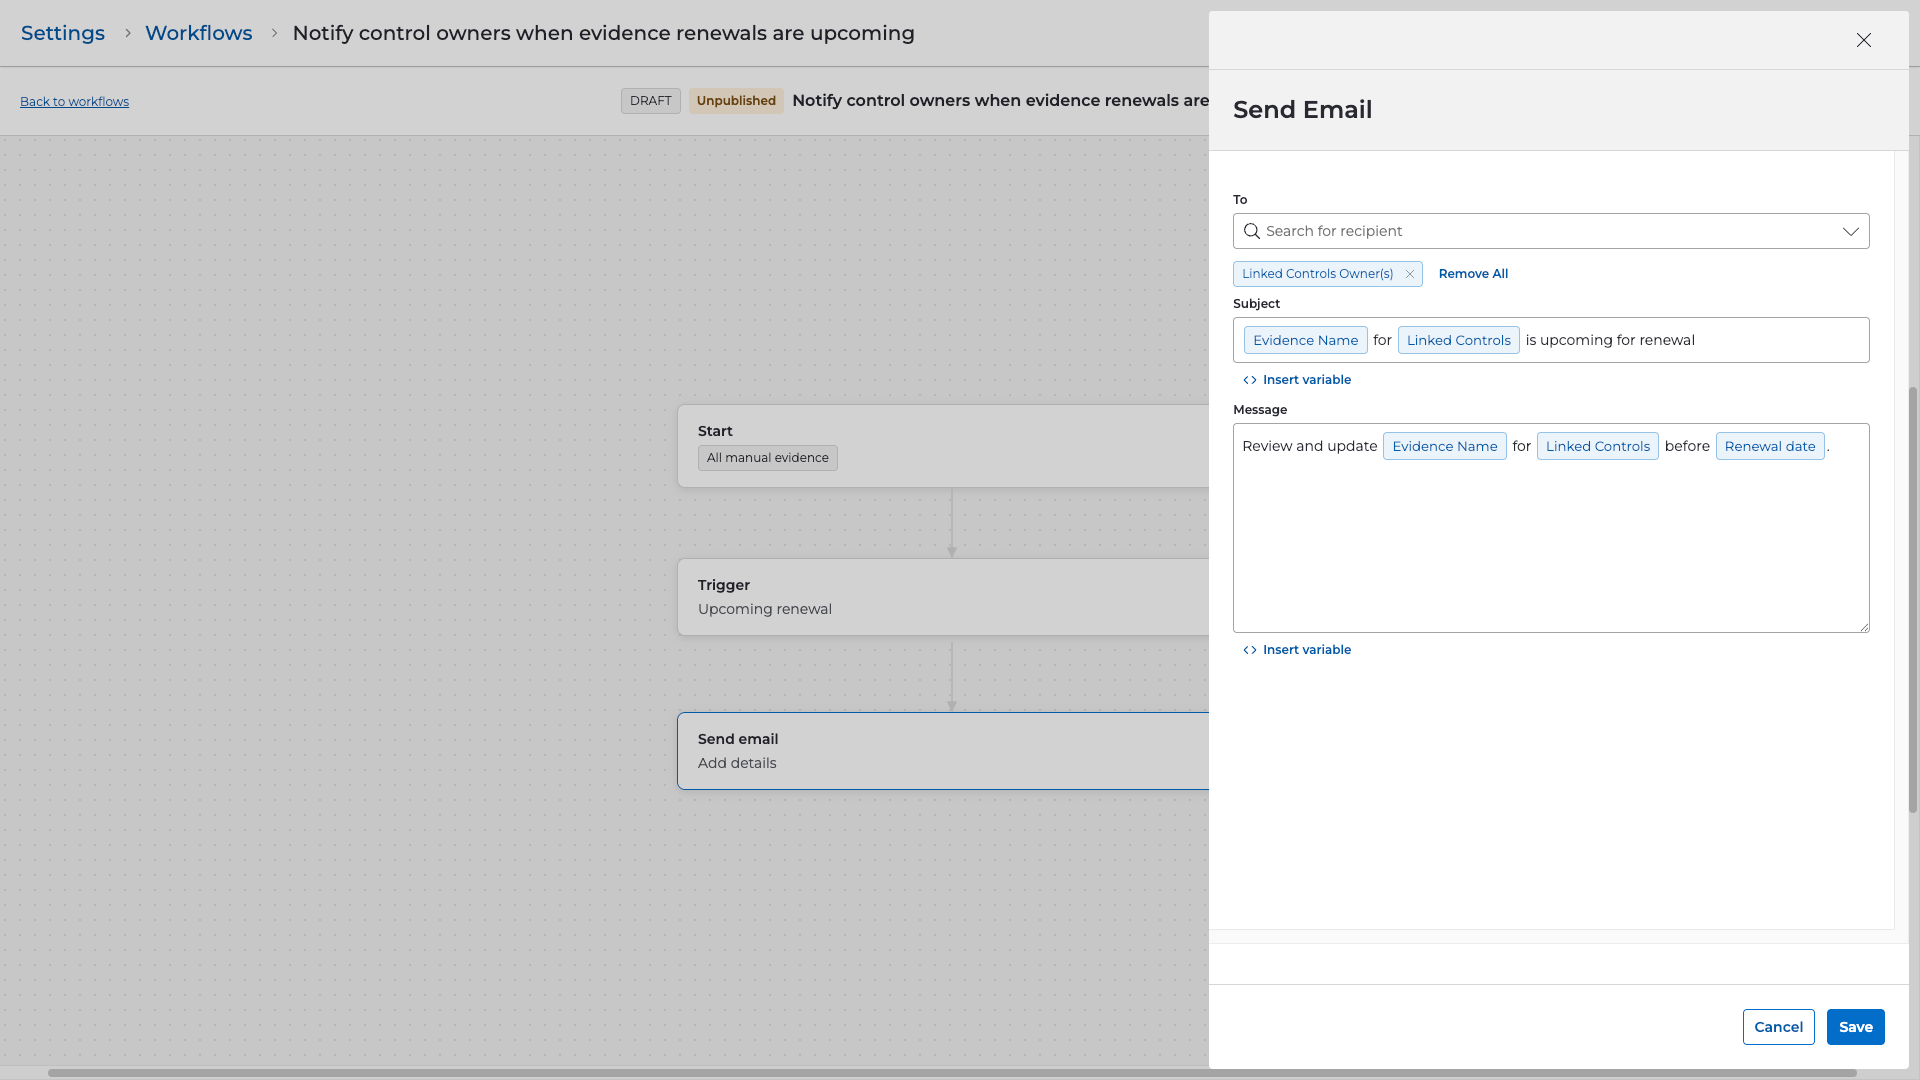1920x1080 pixels.
Task: Select the Evidence Name variable in Subject
Action: coord(1305,340)
